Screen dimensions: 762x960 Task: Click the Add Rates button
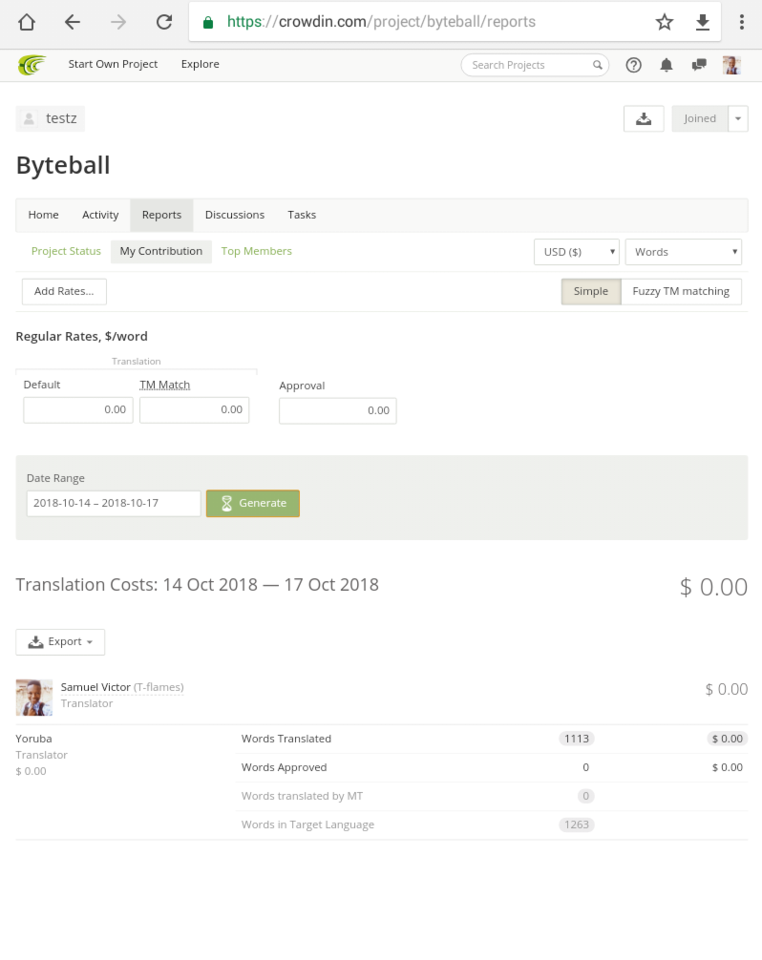(x=64, y=291)
